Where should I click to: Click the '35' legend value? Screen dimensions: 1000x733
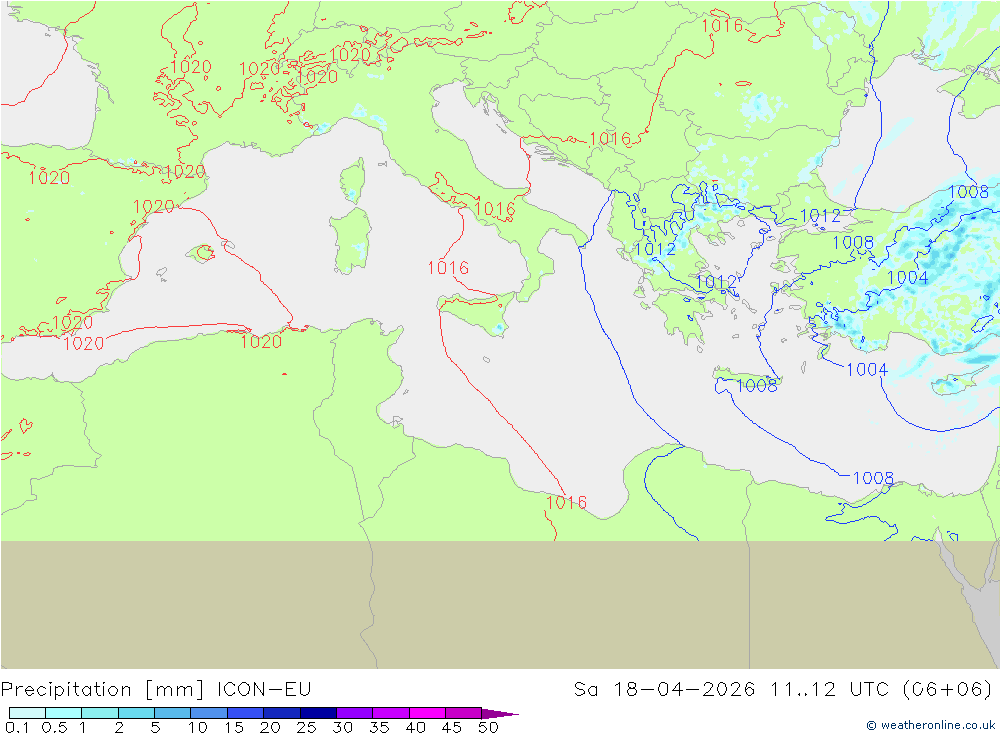click(379, 727)
